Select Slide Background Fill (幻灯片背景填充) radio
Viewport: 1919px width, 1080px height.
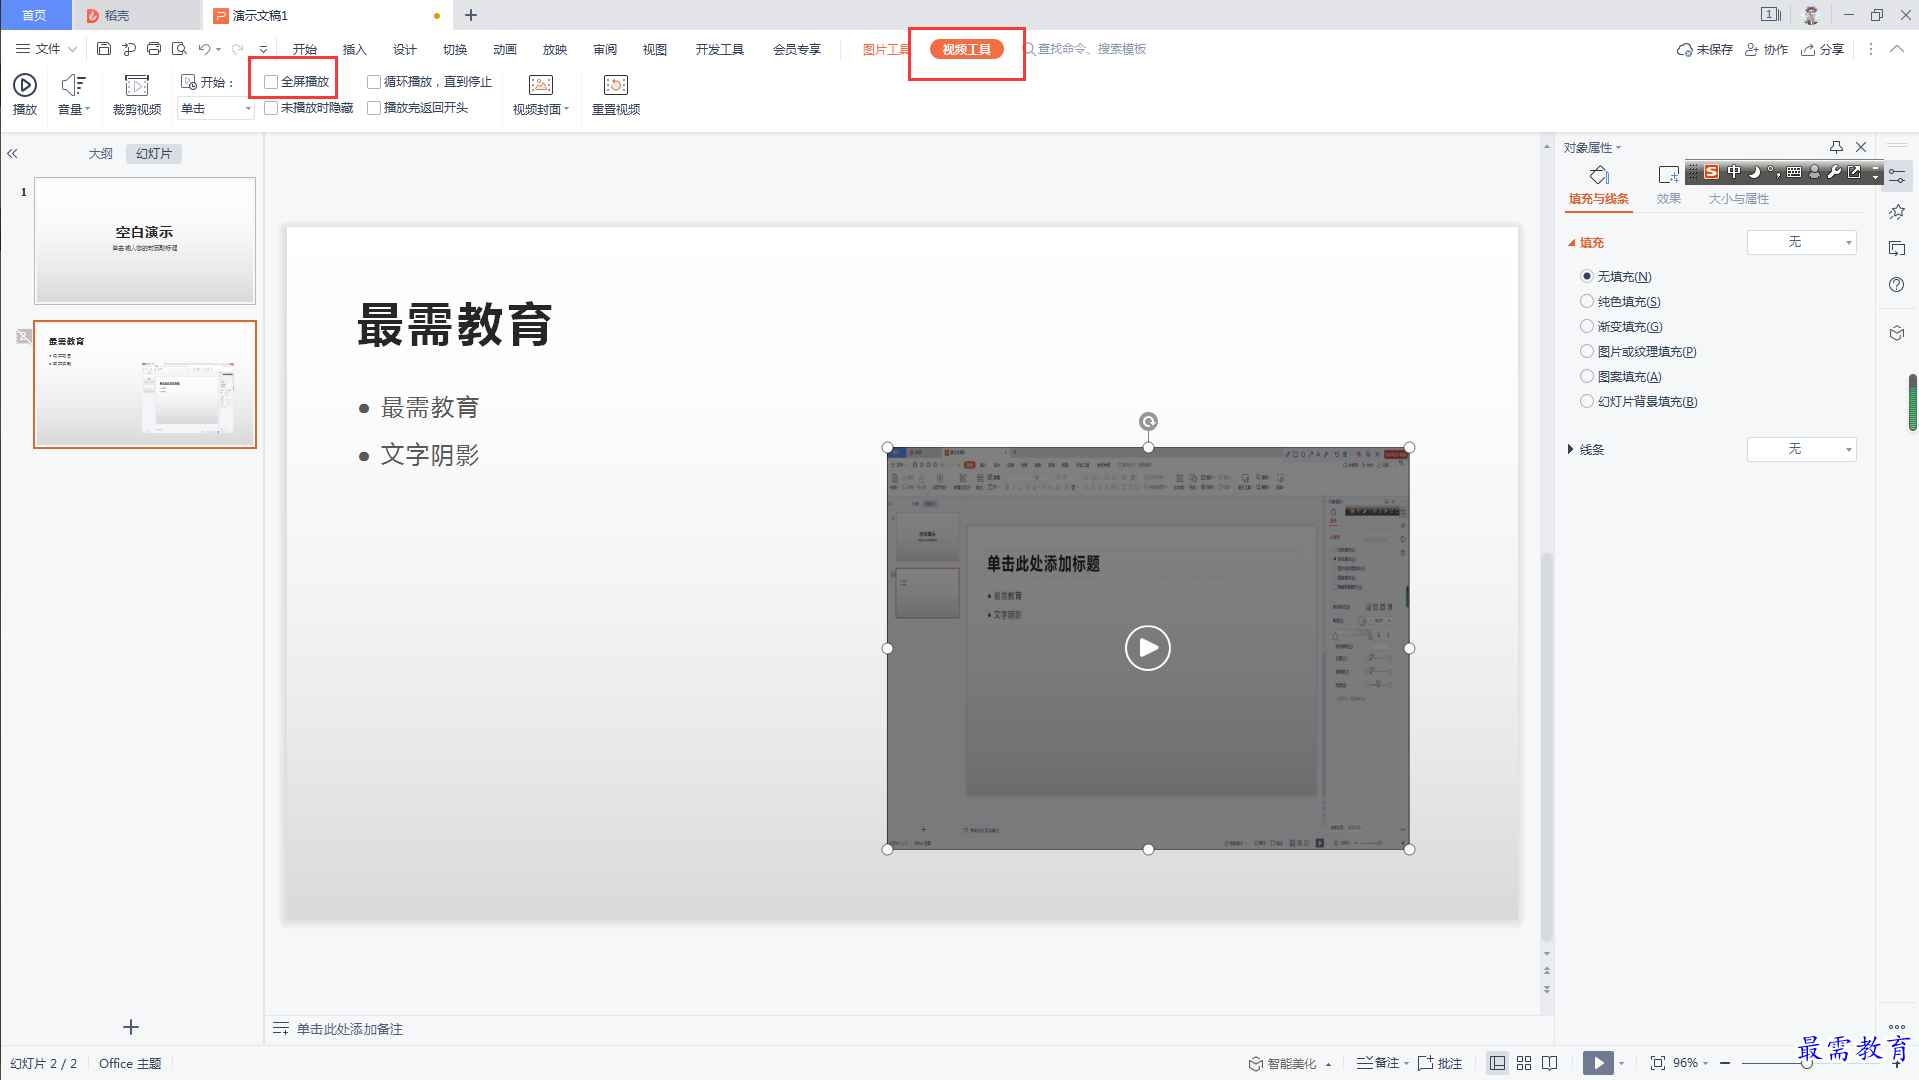pos(1587,401)
